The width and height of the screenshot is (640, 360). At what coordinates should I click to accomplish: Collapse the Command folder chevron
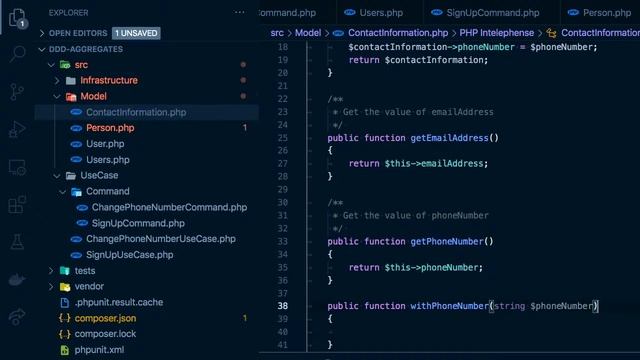pos(62,191)
